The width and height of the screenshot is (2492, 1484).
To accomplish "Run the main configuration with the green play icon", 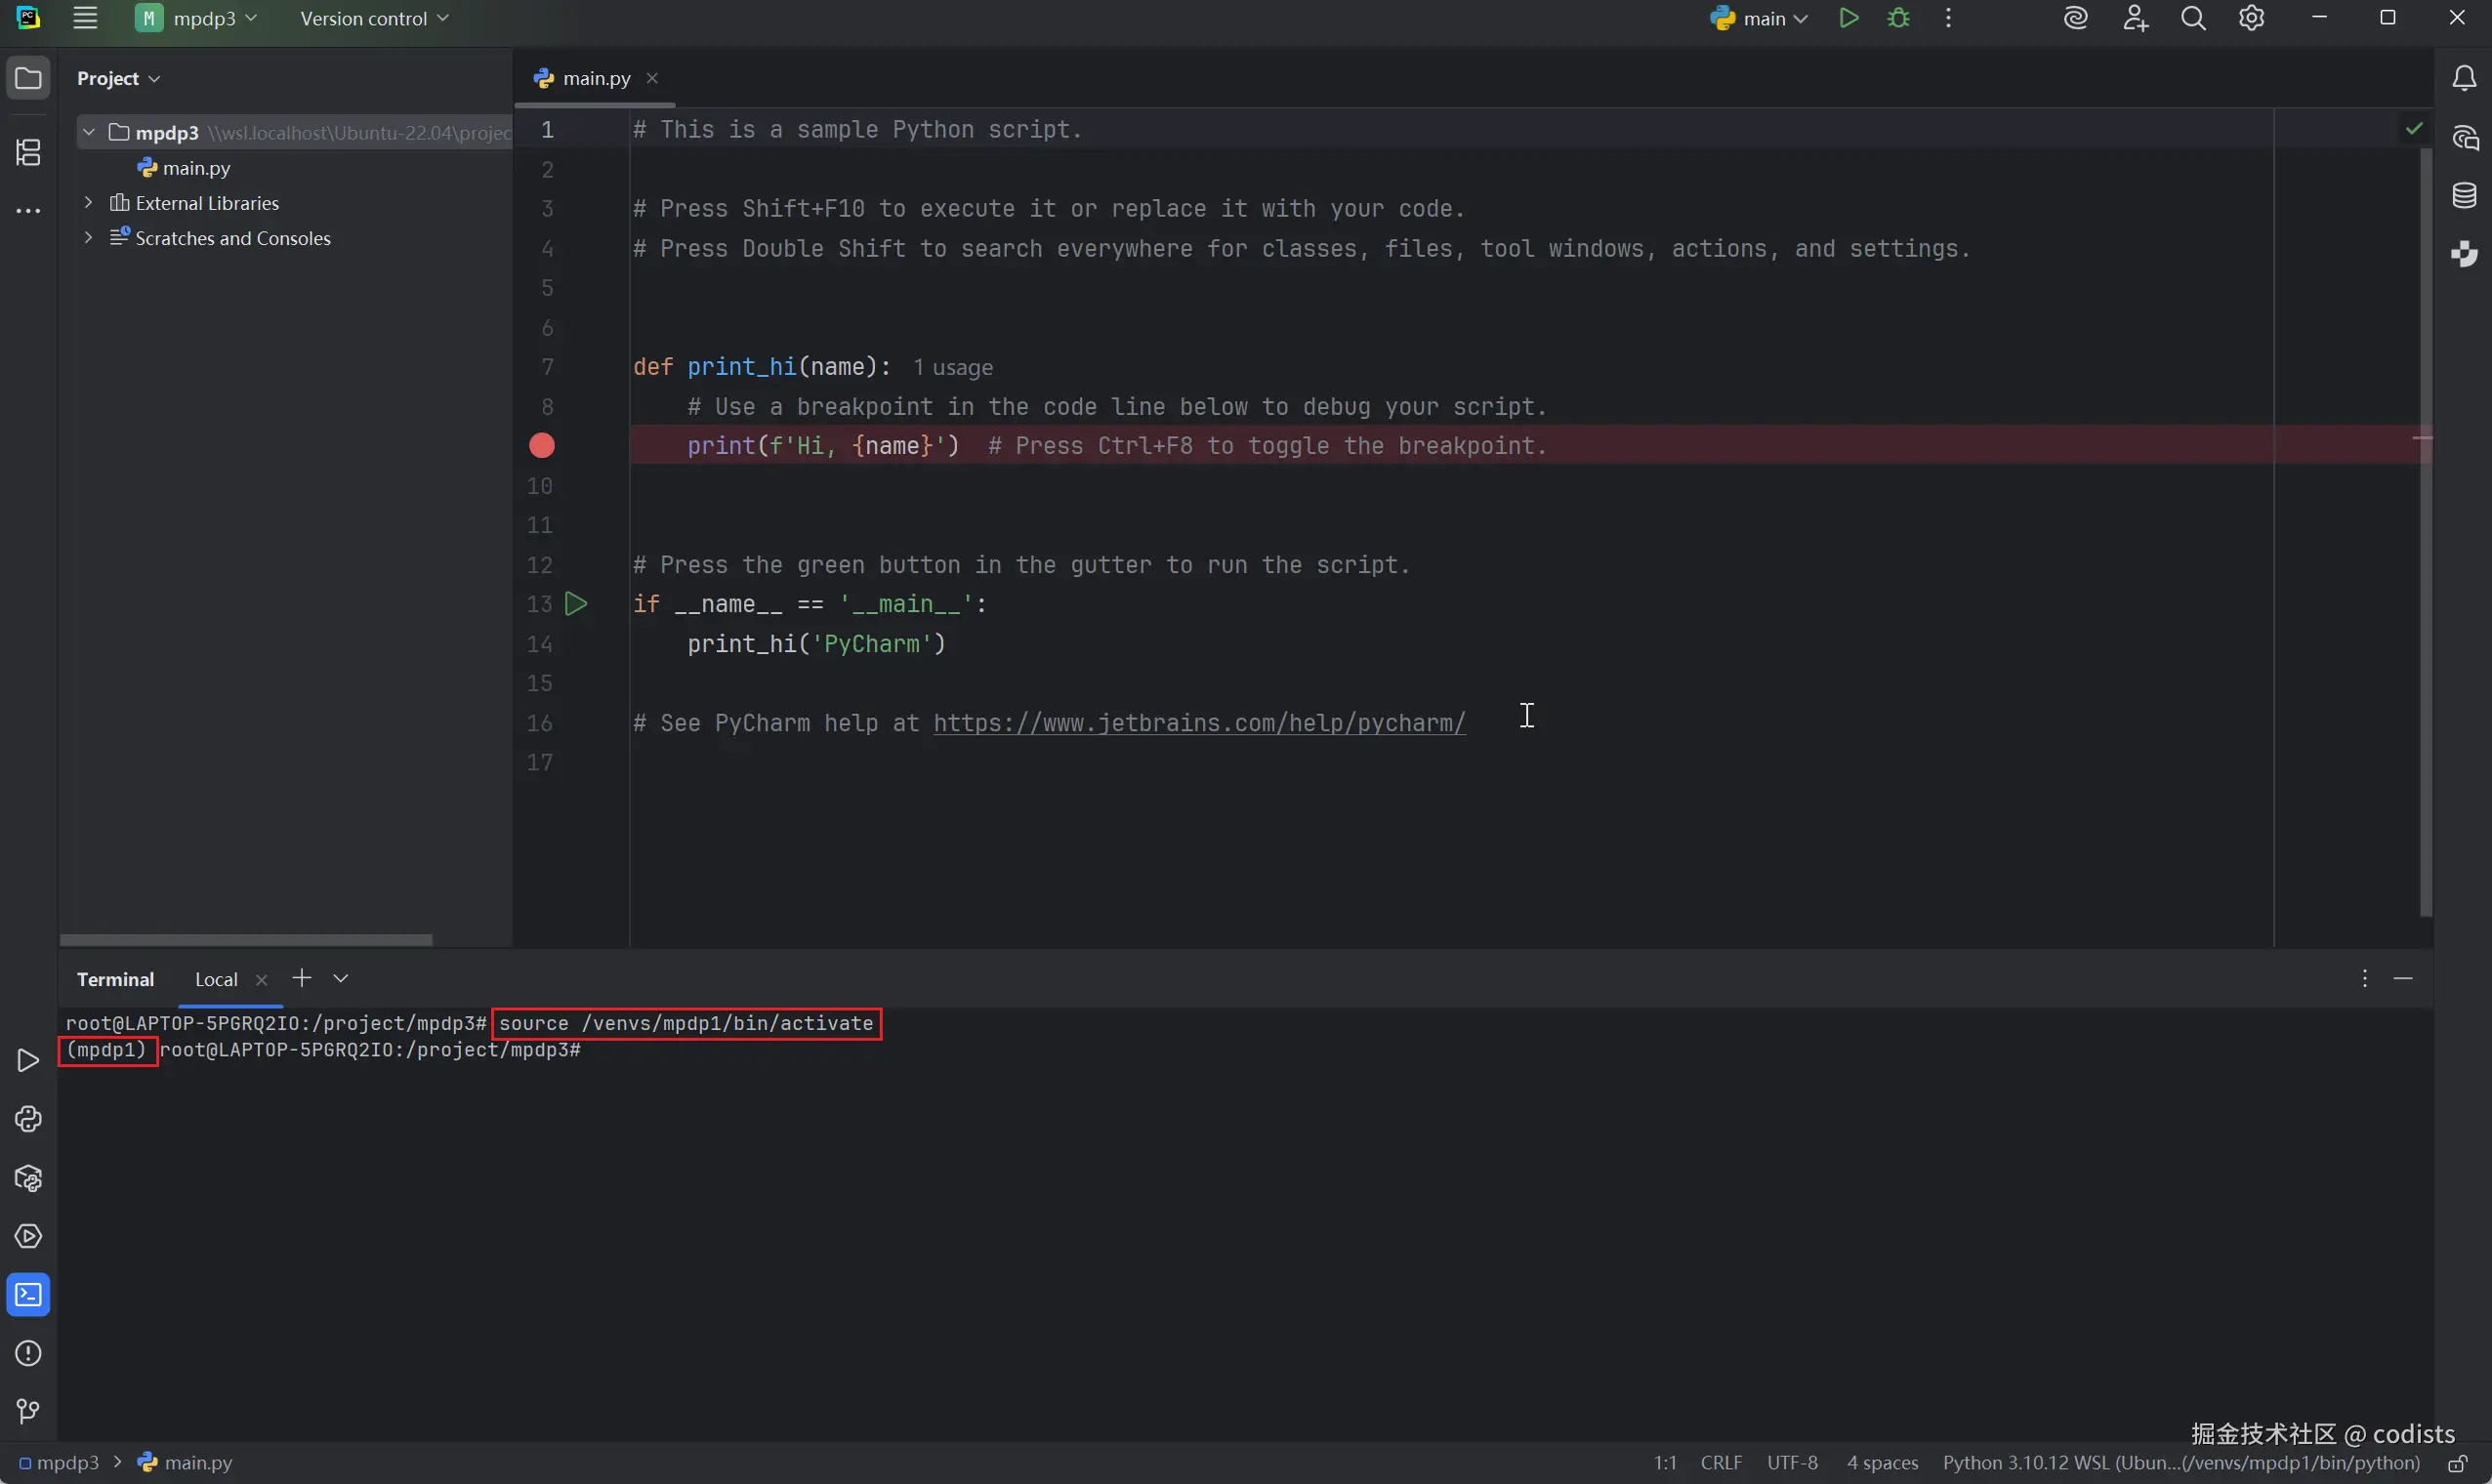I will coord(1848,18).
